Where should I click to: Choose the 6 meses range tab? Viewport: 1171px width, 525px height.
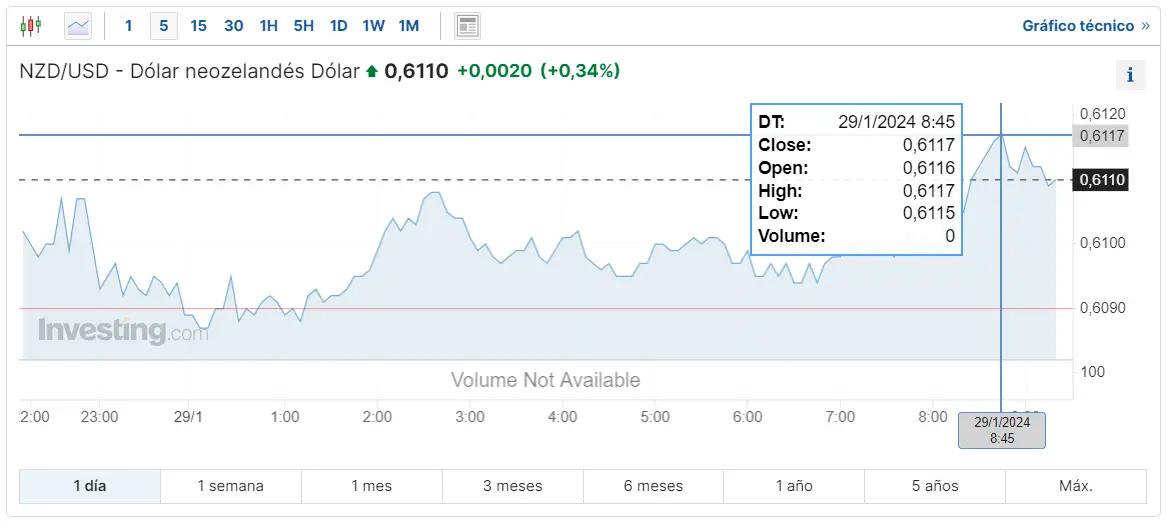[x=653, y=486]
